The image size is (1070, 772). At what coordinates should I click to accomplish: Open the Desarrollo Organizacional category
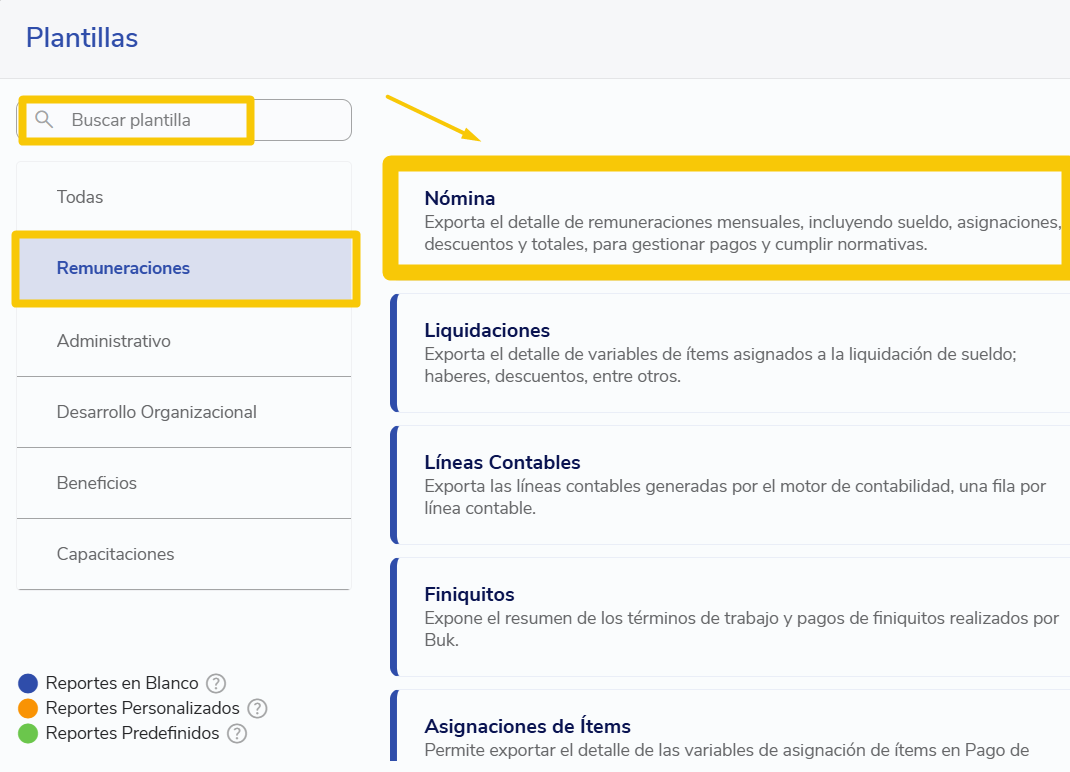pos(184,412)
